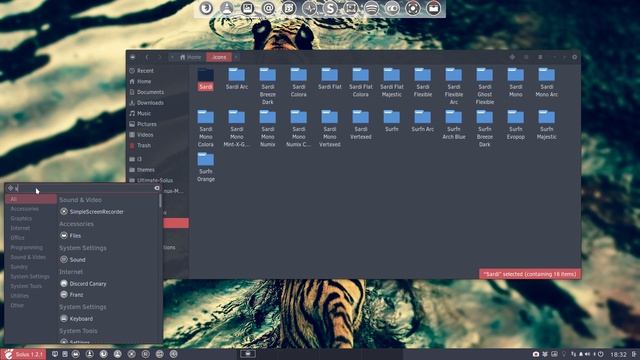Image resolution: width=640 pixels, height=360 pixels.
Task: Click the volume icon in system tray
Action: (587, 354)
